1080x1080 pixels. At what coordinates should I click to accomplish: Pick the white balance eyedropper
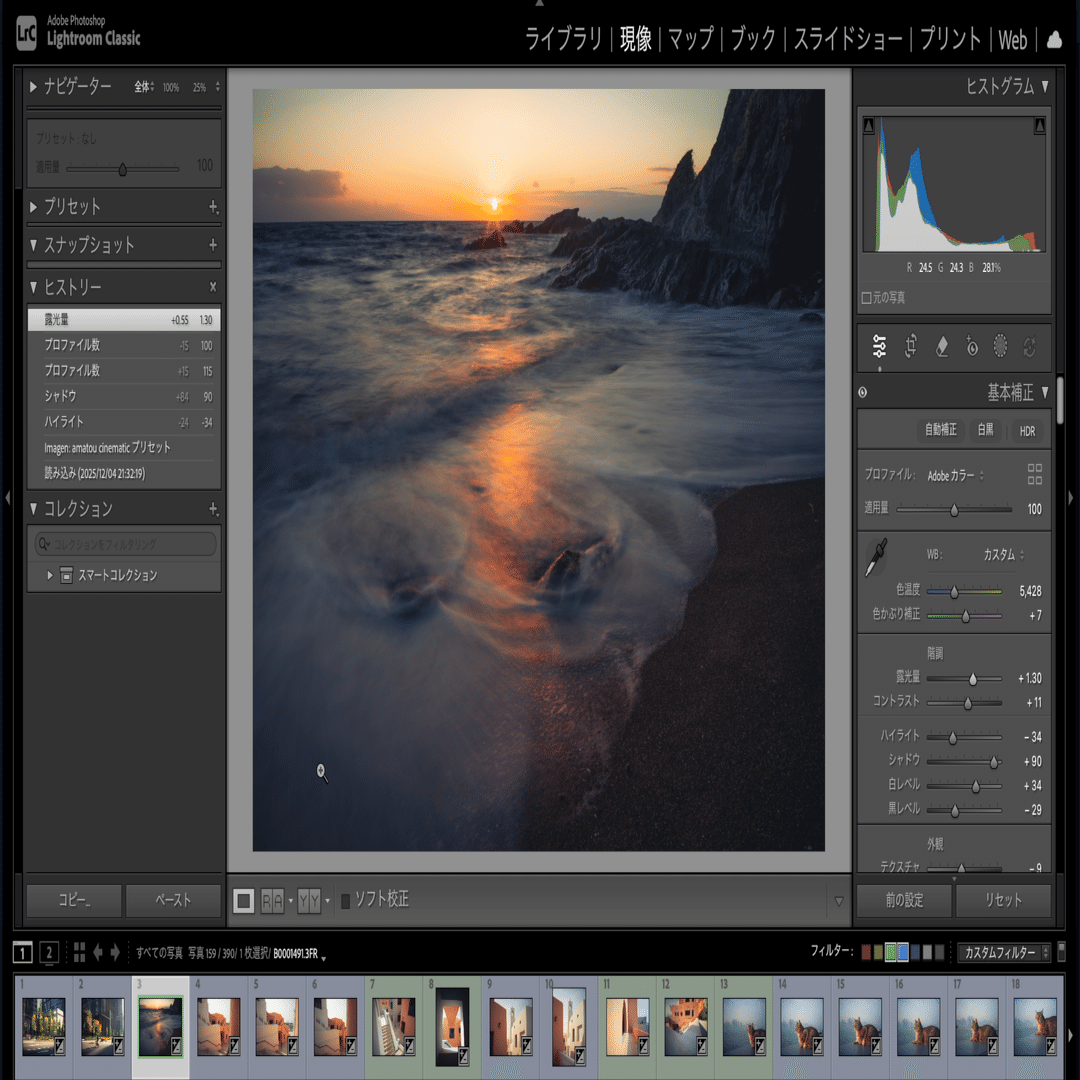coord(876,557)
